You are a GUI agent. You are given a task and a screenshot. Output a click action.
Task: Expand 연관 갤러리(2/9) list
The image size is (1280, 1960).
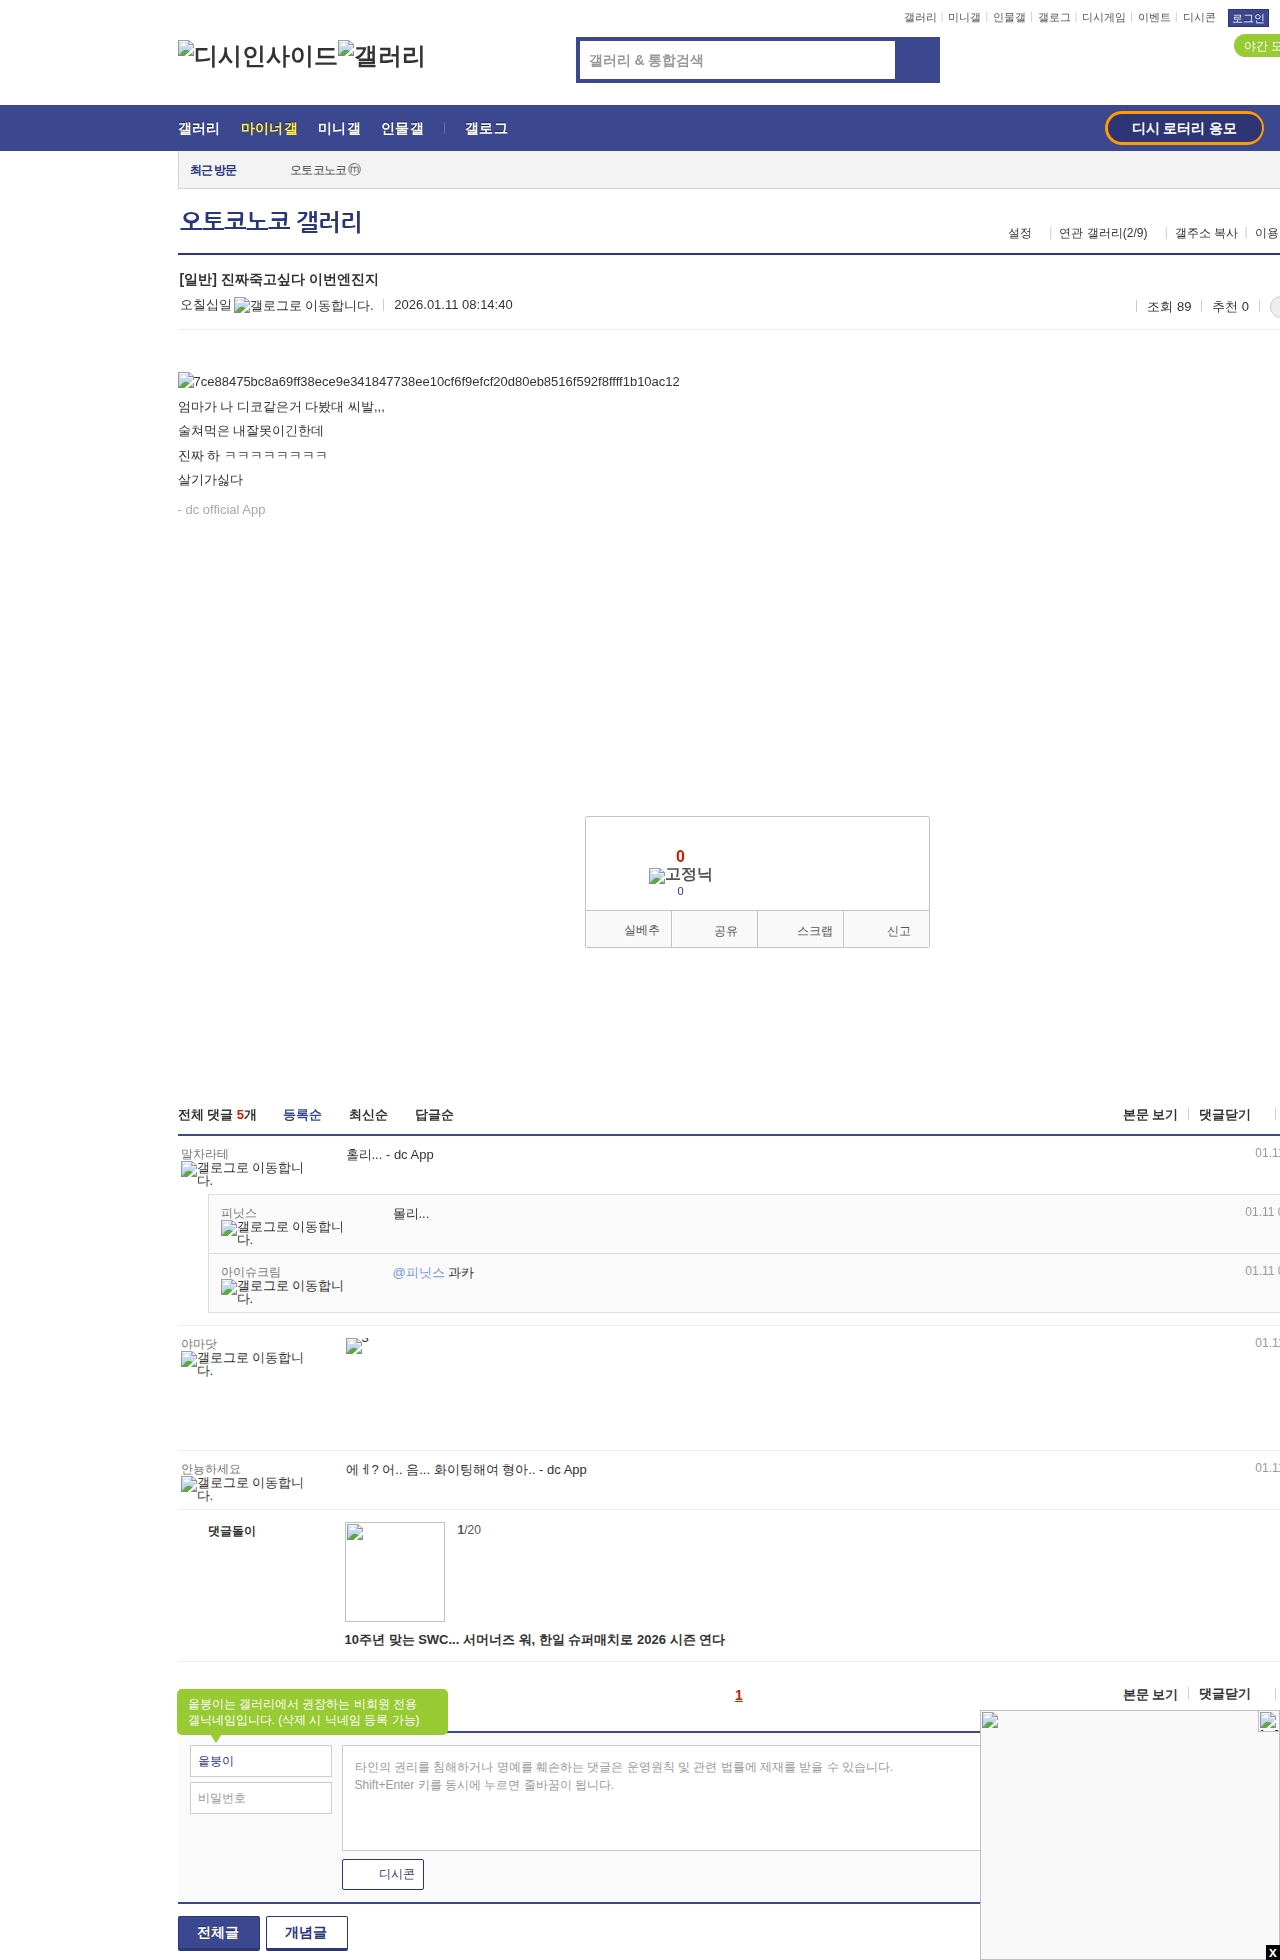coord(1103,233)
